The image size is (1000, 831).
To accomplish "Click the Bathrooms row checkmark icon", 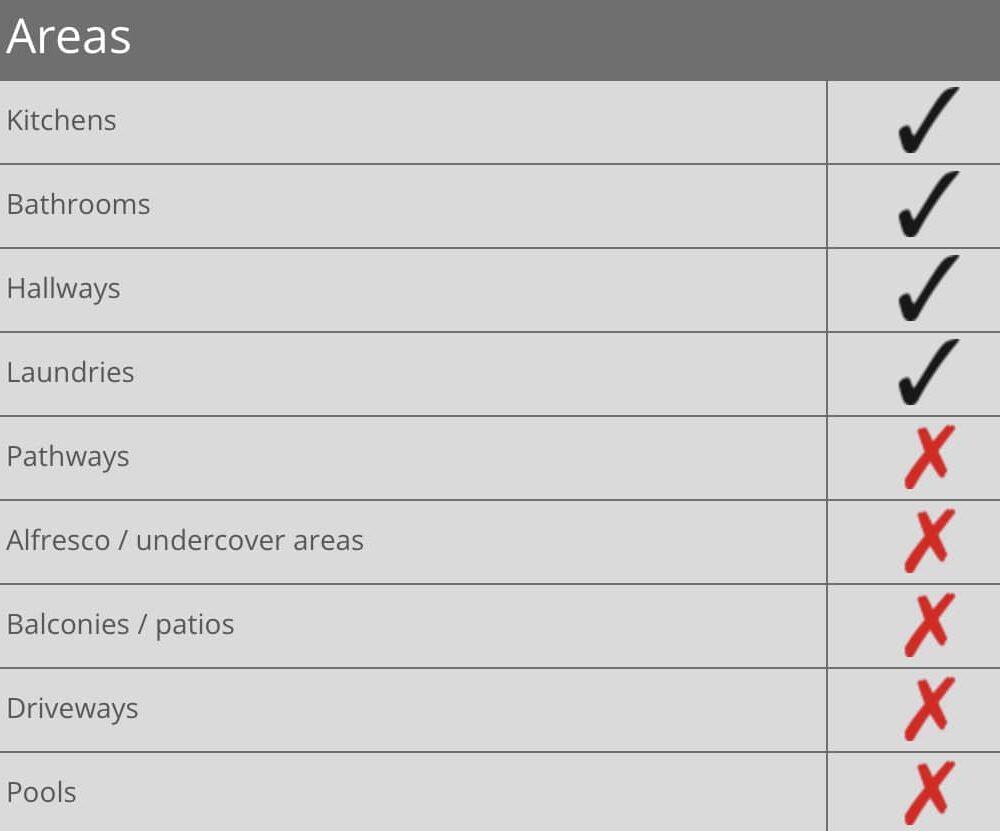I will click(x=927, y=205).
